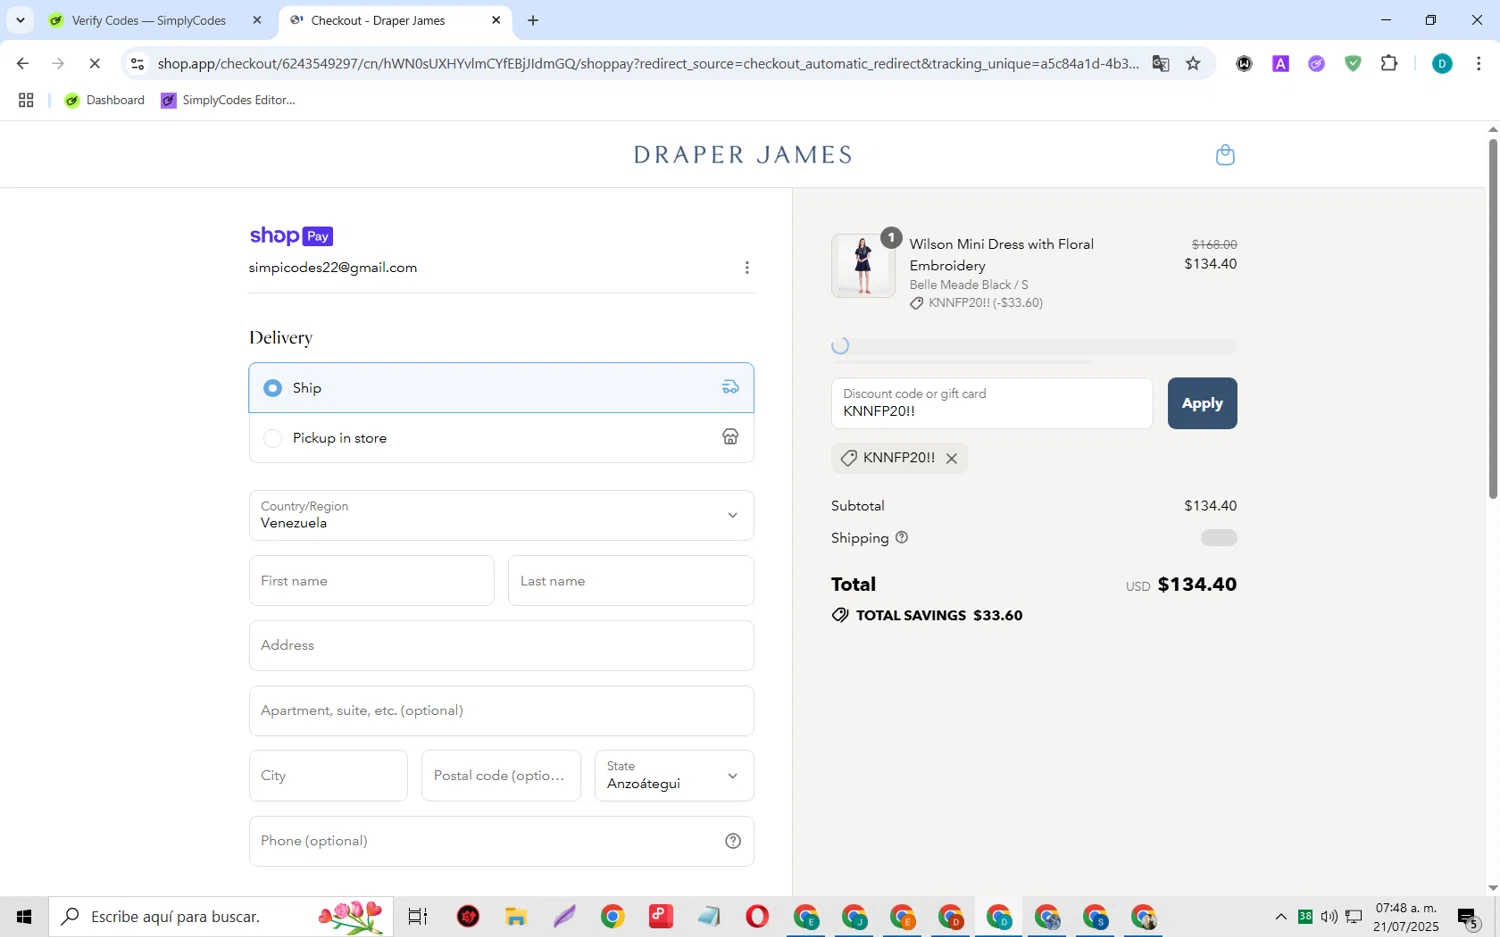Select the Pickup in store option

click(x=501, y=438)
